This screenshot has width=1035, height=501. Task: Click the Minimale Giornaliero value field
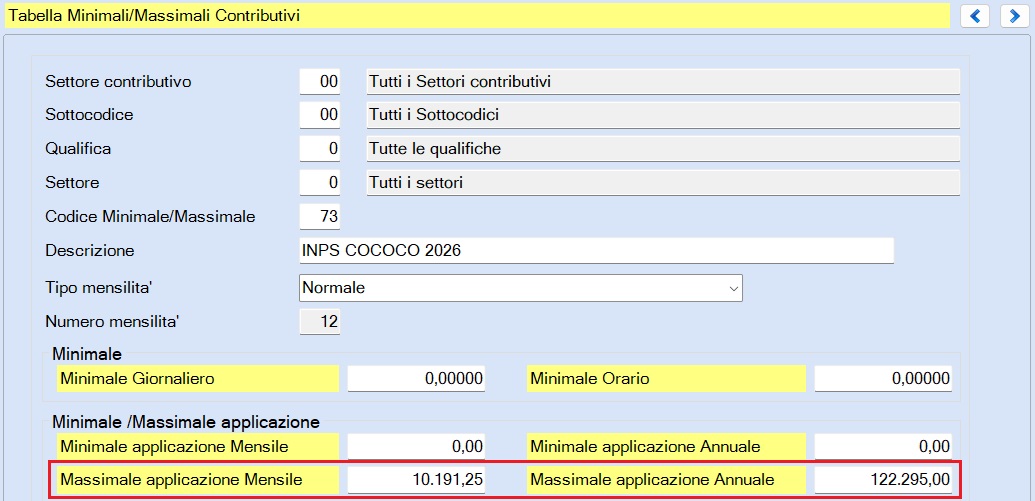click(x=417, y=379)
